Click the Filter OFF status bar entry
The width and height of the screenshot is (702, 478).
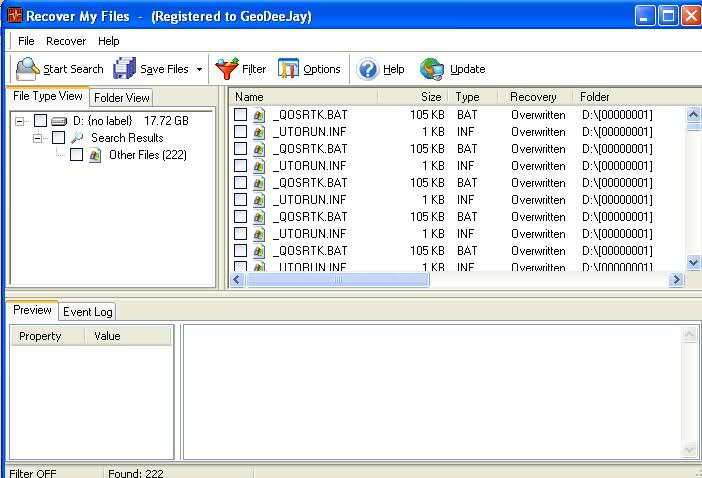(x=33, y=473)
